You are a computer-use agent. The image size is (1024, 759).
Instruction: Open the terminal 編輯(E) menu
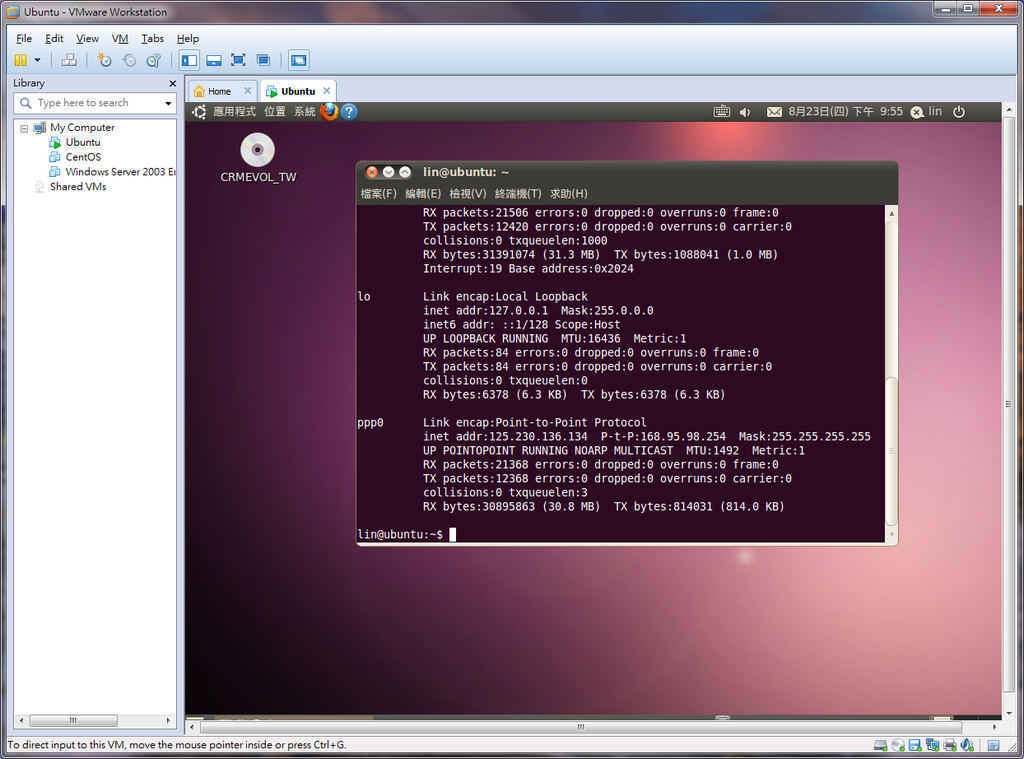pyautogui.click(x=423, y=194)
